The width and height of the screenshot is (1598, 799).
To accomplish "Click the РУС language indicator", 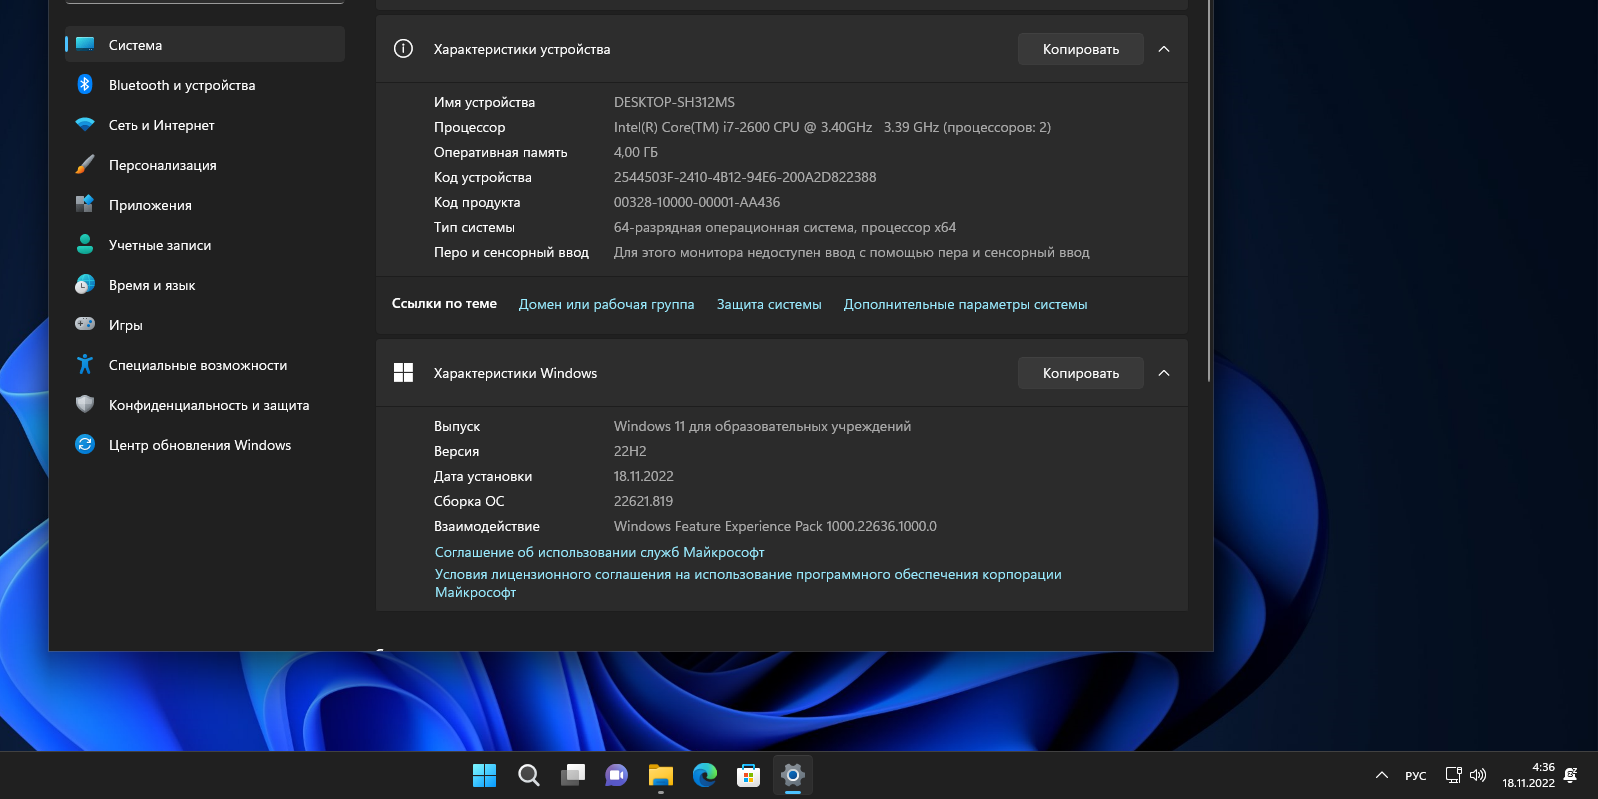I will click(x=1416, y=775).
